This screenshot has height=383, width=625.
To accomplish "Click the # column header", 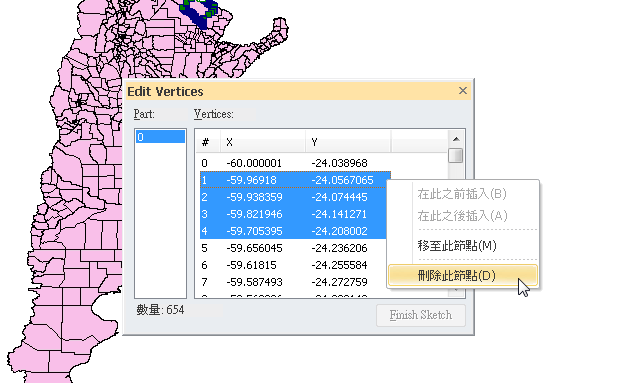I will tap(208, 142).
